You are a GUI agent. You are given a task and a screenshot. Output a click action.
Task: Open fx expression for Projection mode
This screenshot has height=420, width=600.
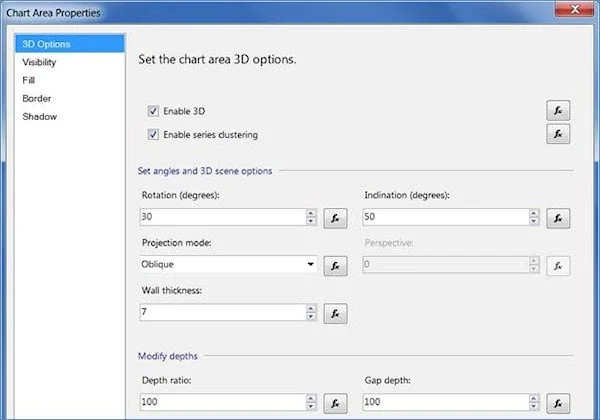(335, 266)
